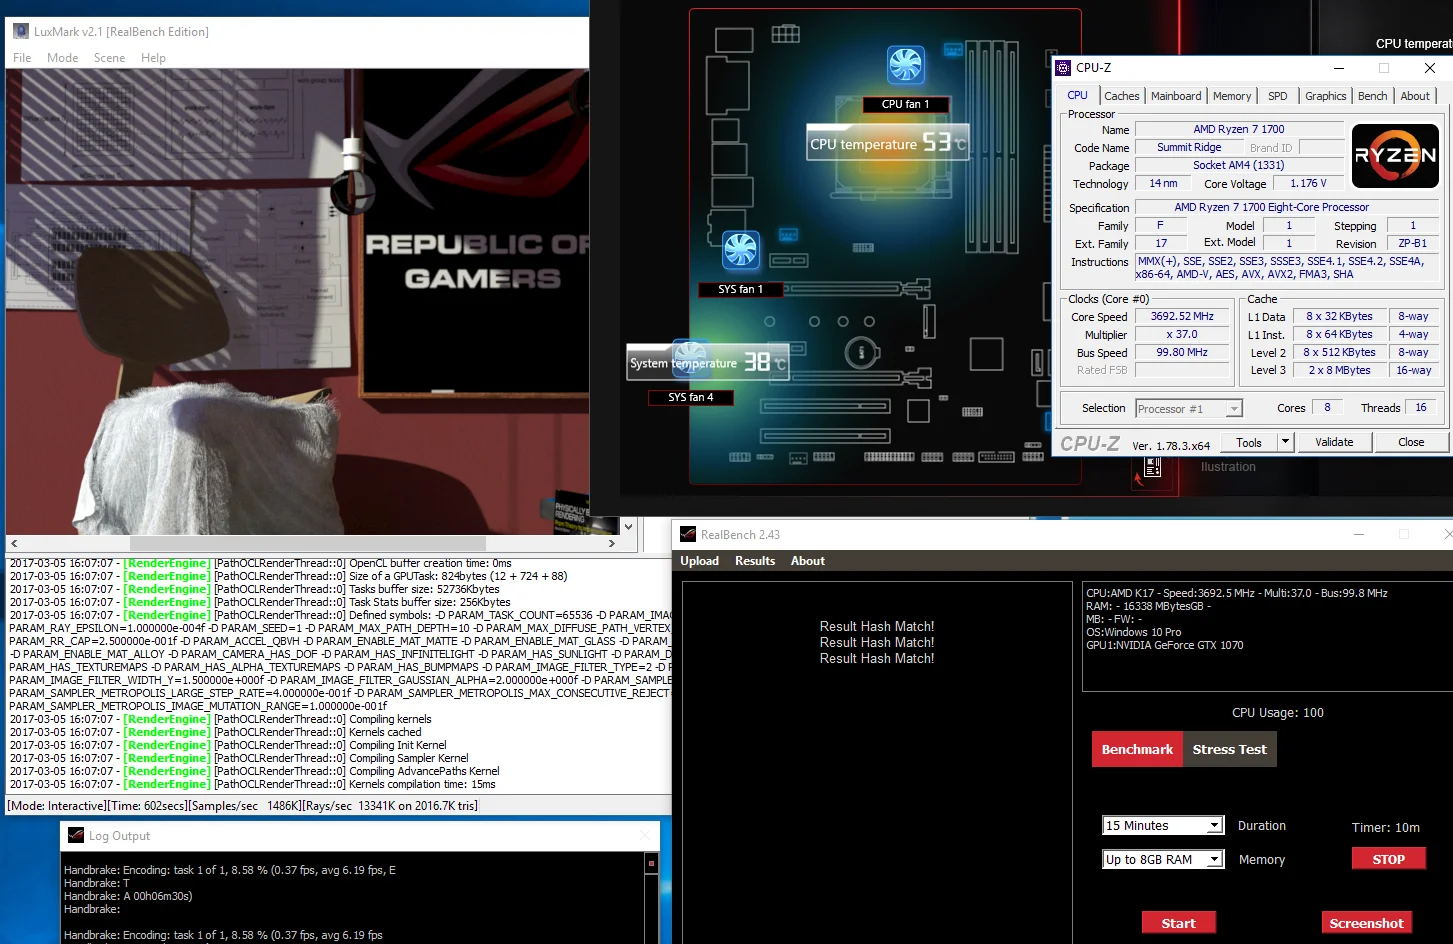The width and height of the screenshot is (1453, 944).
Task: Click the Log Output window icon
Action: click(x=76, y=835)
